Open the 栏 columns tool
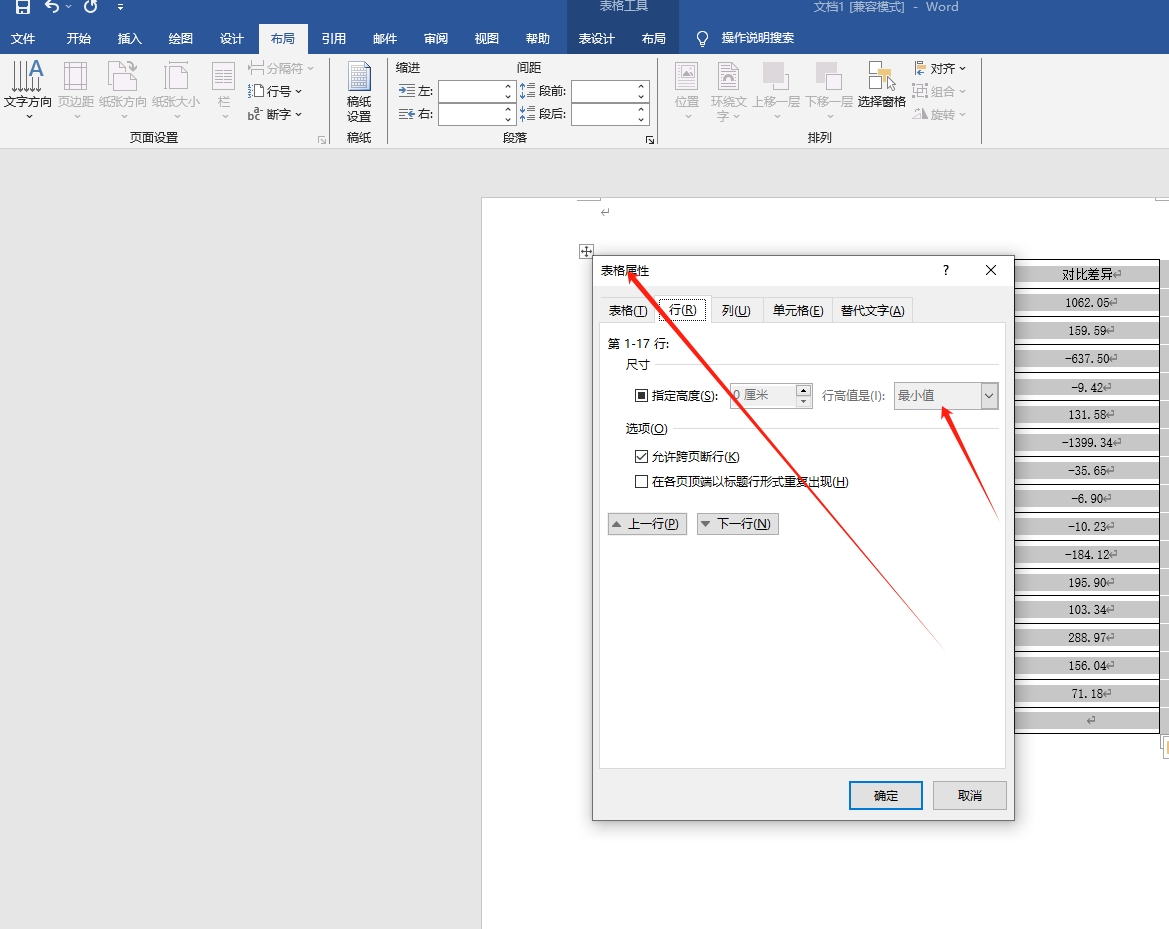Viewport: 1169px width, 929px height. (x=224, y=89)
